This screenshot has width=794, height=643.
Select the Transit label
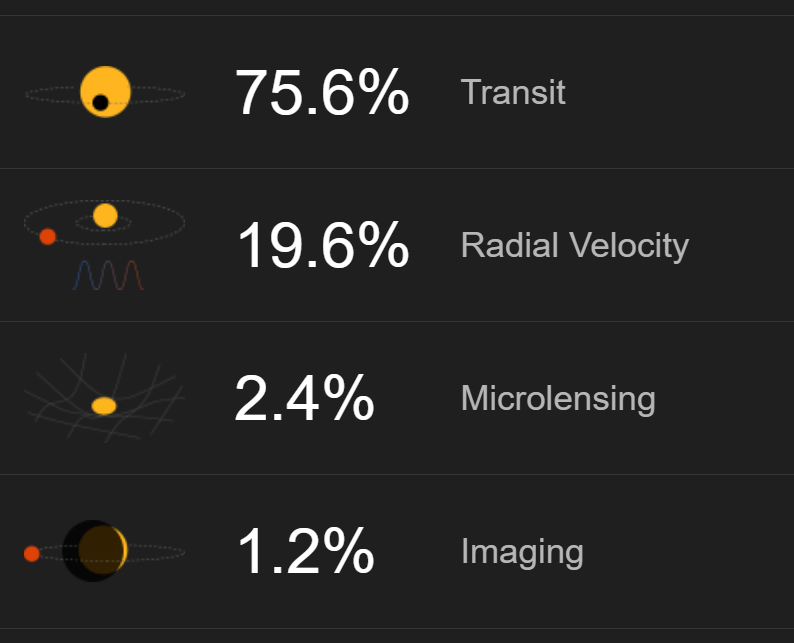click(x=513, y=92)
